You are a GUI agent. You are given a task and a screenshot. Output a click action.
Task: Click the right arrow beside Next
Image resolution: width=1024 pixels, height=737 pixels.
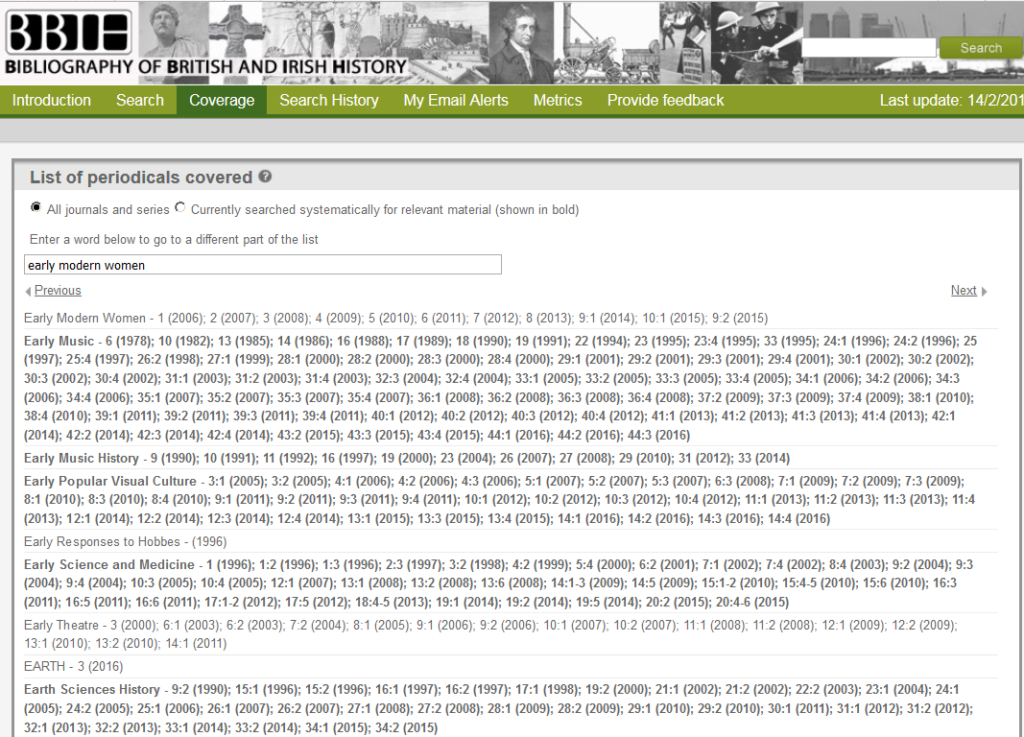pyautogui.click(x=984, y=291)
